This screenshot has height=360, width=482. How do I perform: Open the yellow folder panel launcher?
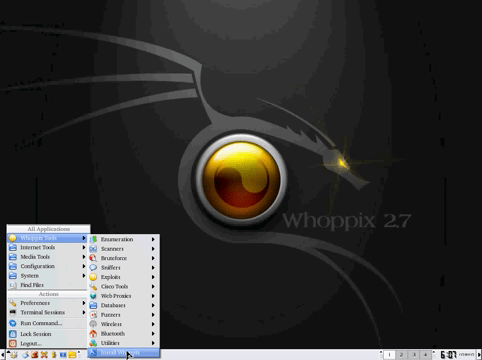click(x=72, y=355)
